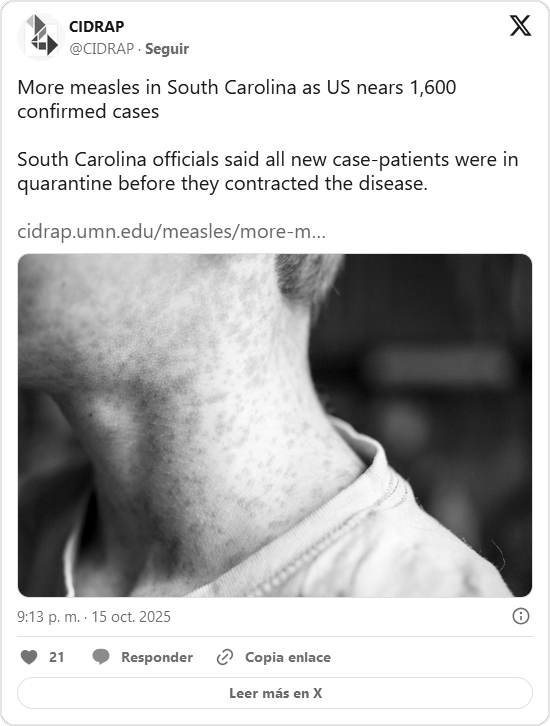
Task: Open the measles rash neck photo
Action: pos(275,425)
